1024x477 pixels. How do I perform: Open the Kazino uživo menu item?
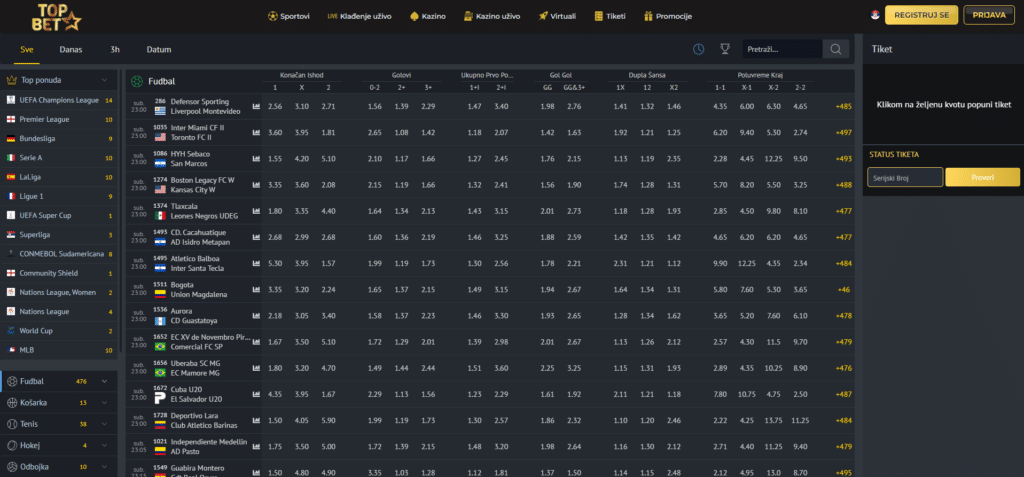coord(492,16)
